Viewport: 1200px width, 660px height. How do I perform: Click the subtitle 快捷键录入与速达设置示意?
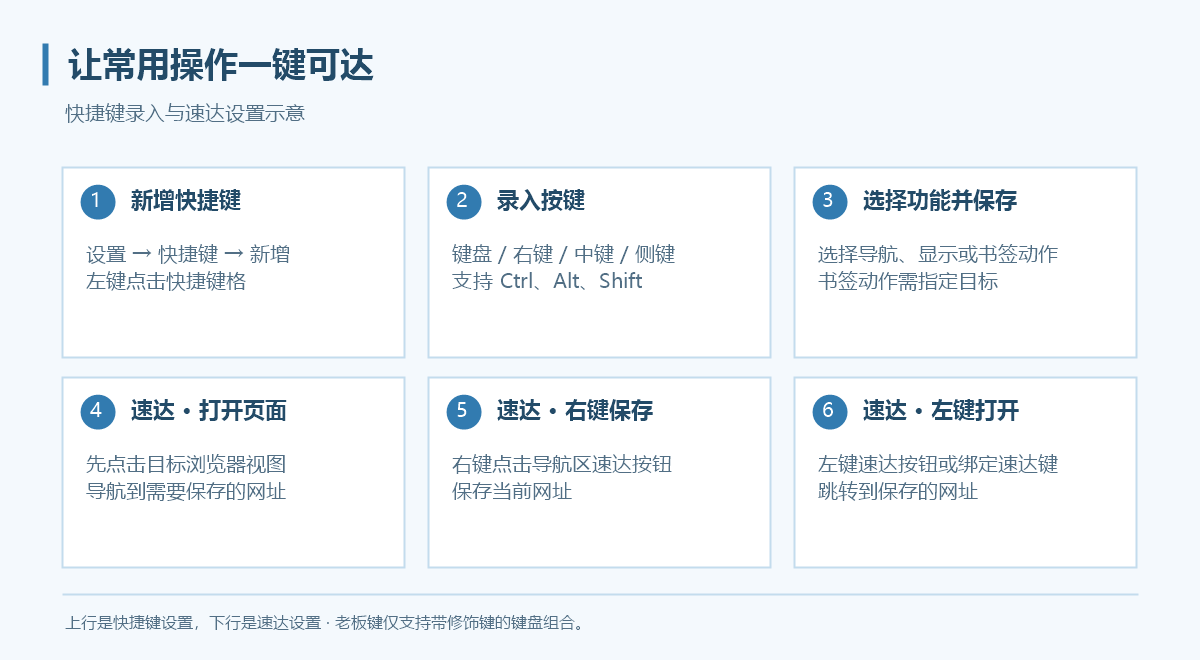(185, 113)
